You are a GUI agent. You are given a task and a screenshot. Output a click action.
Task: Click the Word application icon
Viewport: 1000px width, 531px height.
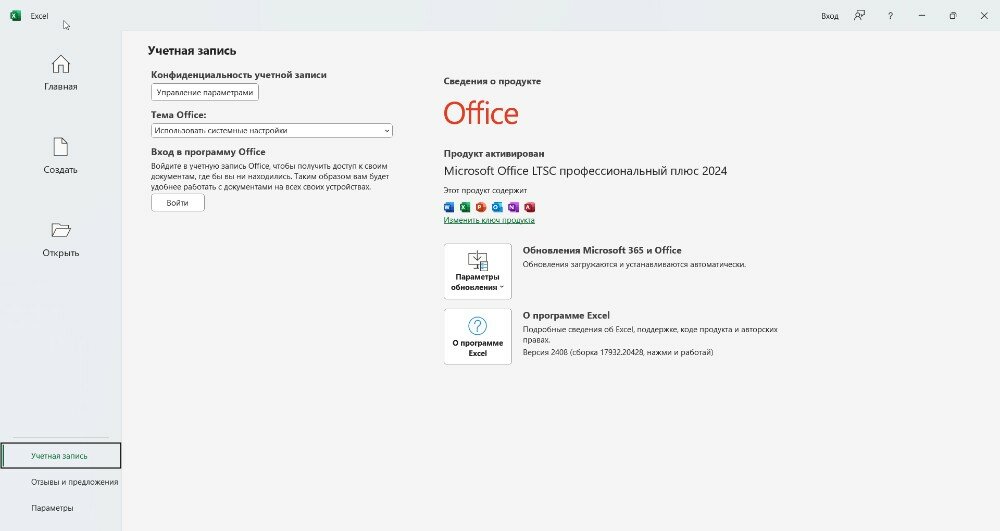tap(449, 207)
